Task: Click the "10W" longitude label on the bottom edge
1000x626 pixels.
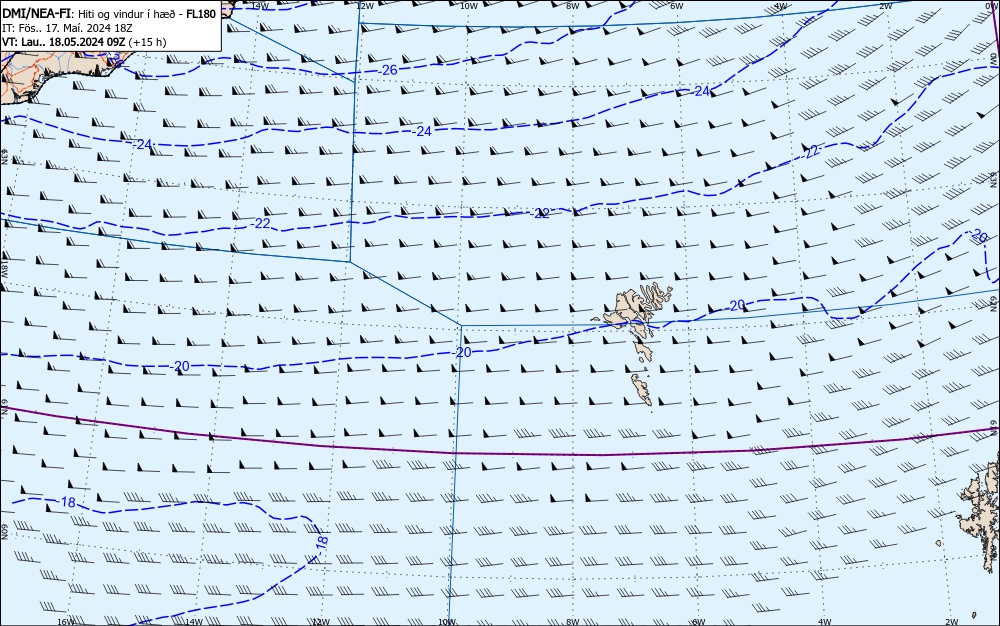Action: (x=447, y=622)
